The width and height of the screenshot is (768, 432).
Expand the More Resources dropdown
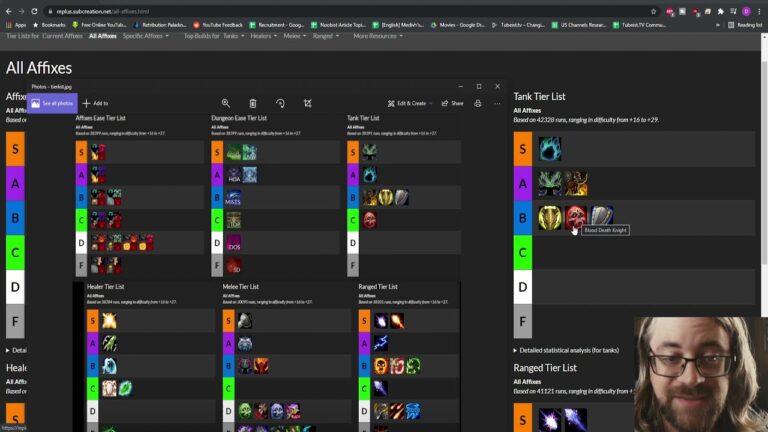click(378, 36)
